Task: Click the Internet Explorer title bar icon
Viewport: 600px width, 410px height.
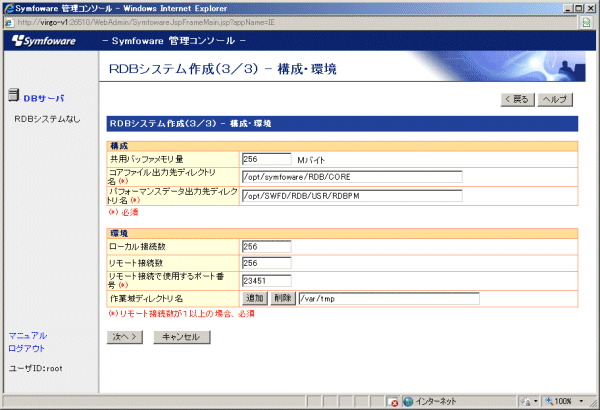Action: [8, 8]
